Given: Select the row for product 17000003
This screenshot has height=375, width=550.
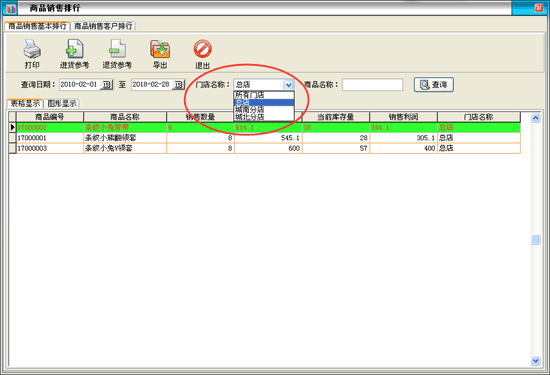Looking at the screenshot, I should click(264, 148).
